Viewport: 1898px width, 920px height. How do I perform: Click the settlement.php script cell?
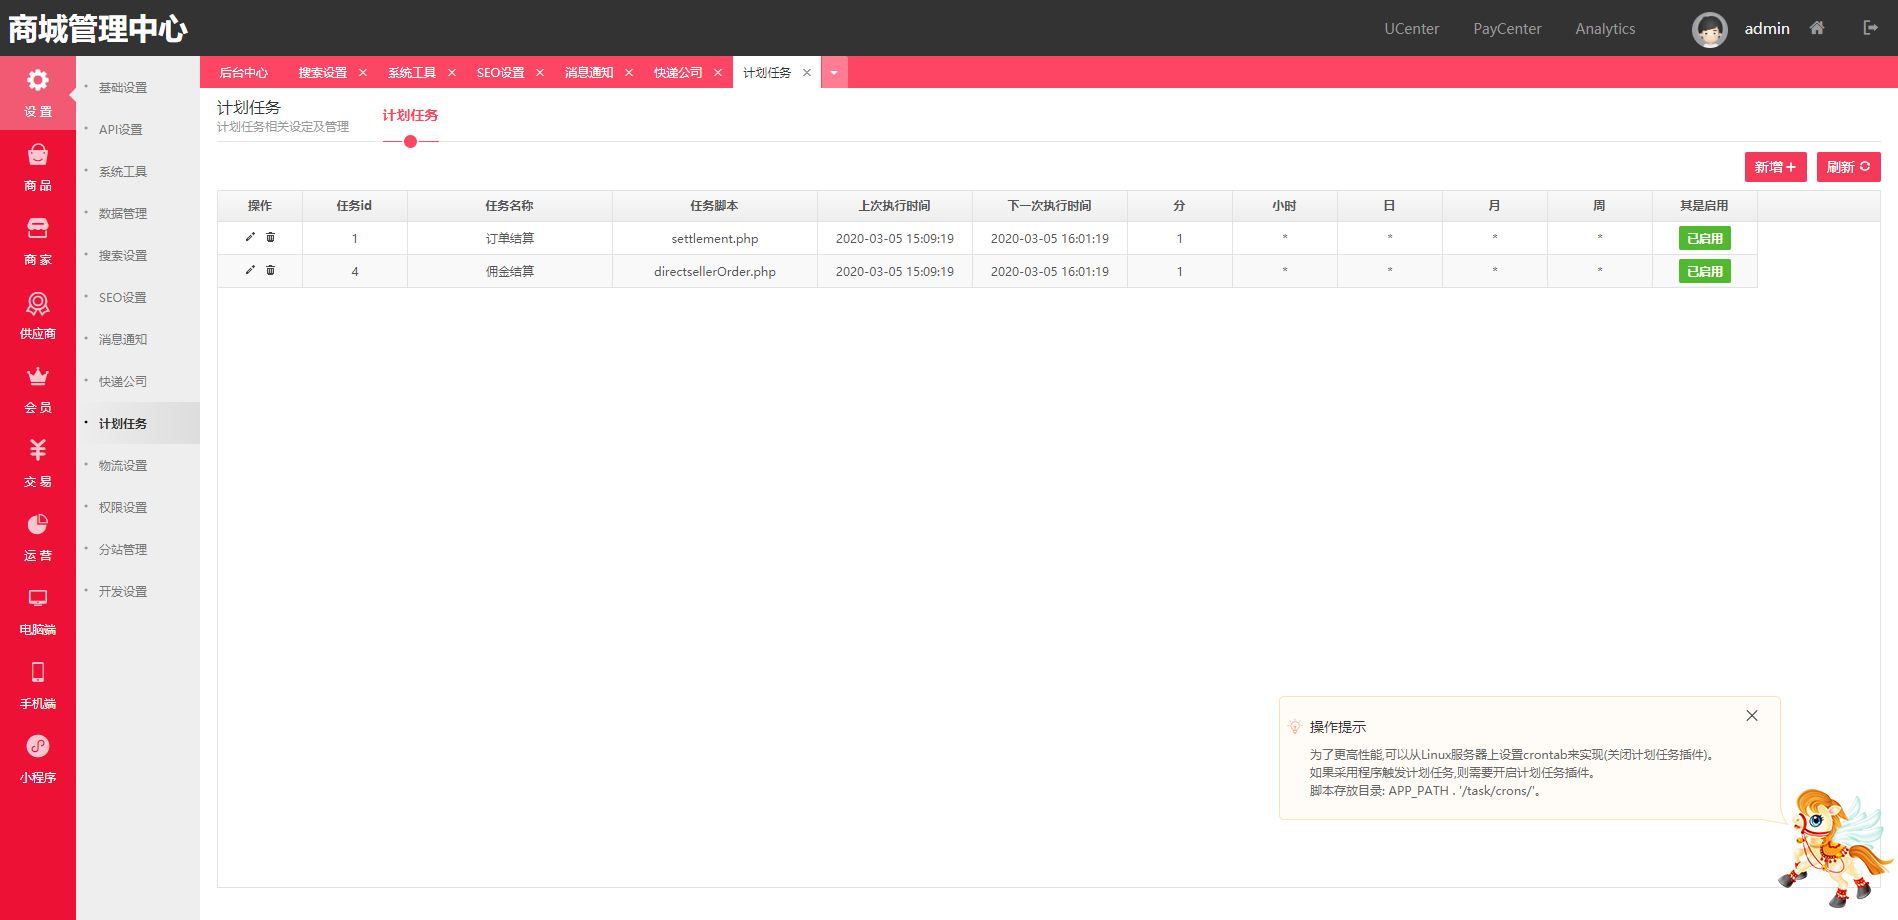pyautogui.click(x=715, y=239)
